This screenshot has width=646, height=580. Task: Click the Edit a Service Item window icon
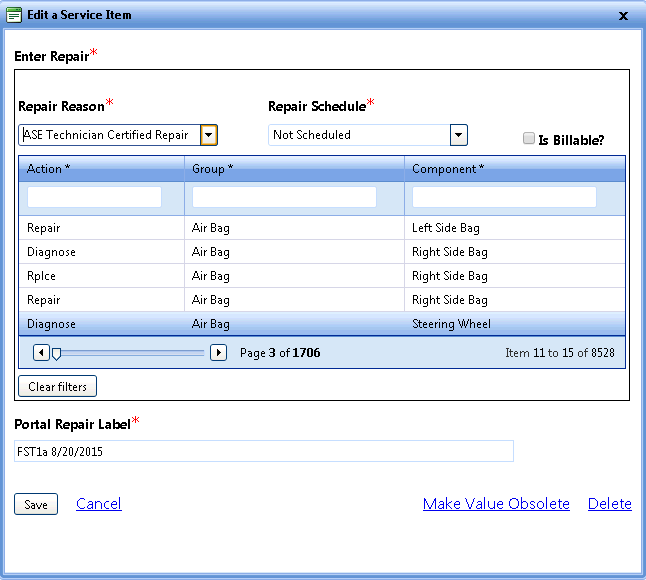click(x=14, y=15)
